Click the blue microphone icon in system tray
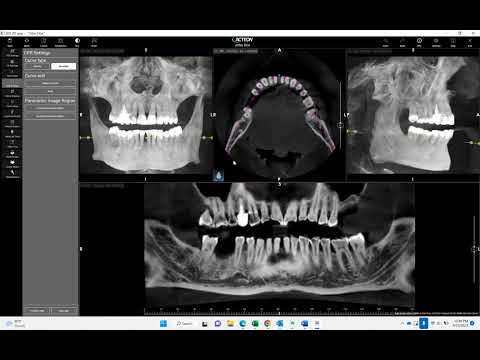 coord(423,323)
